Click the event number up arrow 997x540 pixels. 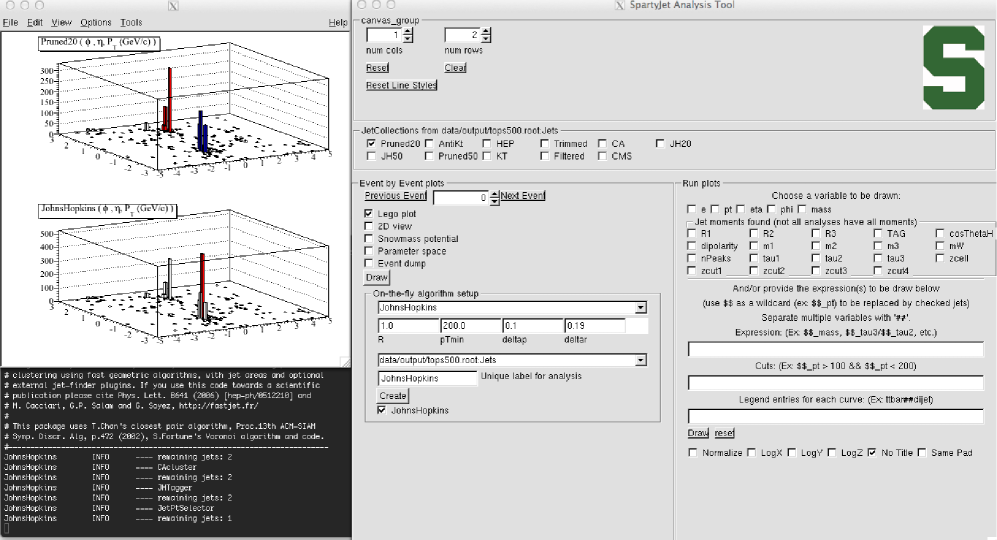point(493,194)
